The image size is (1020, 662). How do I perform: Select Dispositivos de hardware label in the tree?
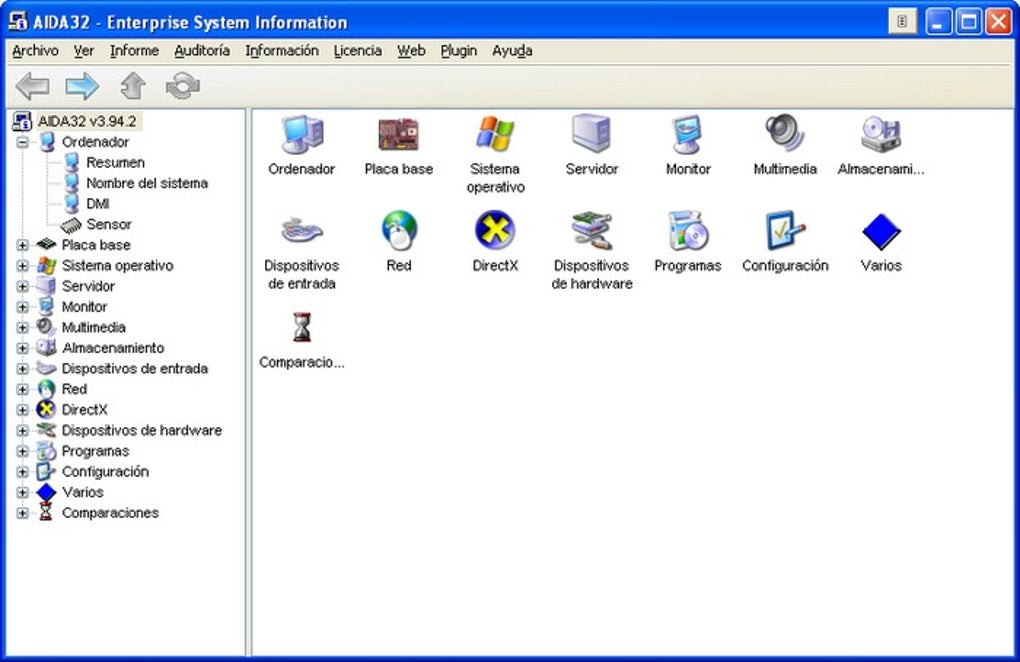click(141, 430)
